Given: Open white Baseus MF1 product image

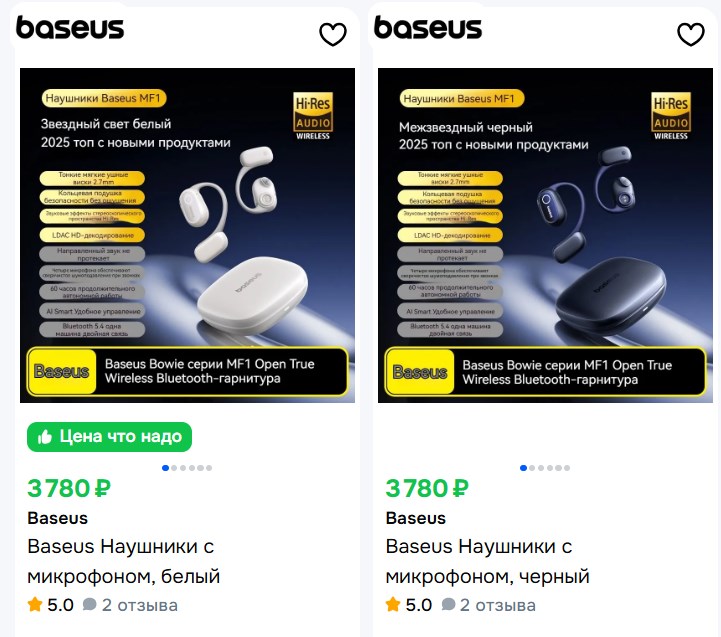Looking at the screenshot, I should click(x=188, y=235).
